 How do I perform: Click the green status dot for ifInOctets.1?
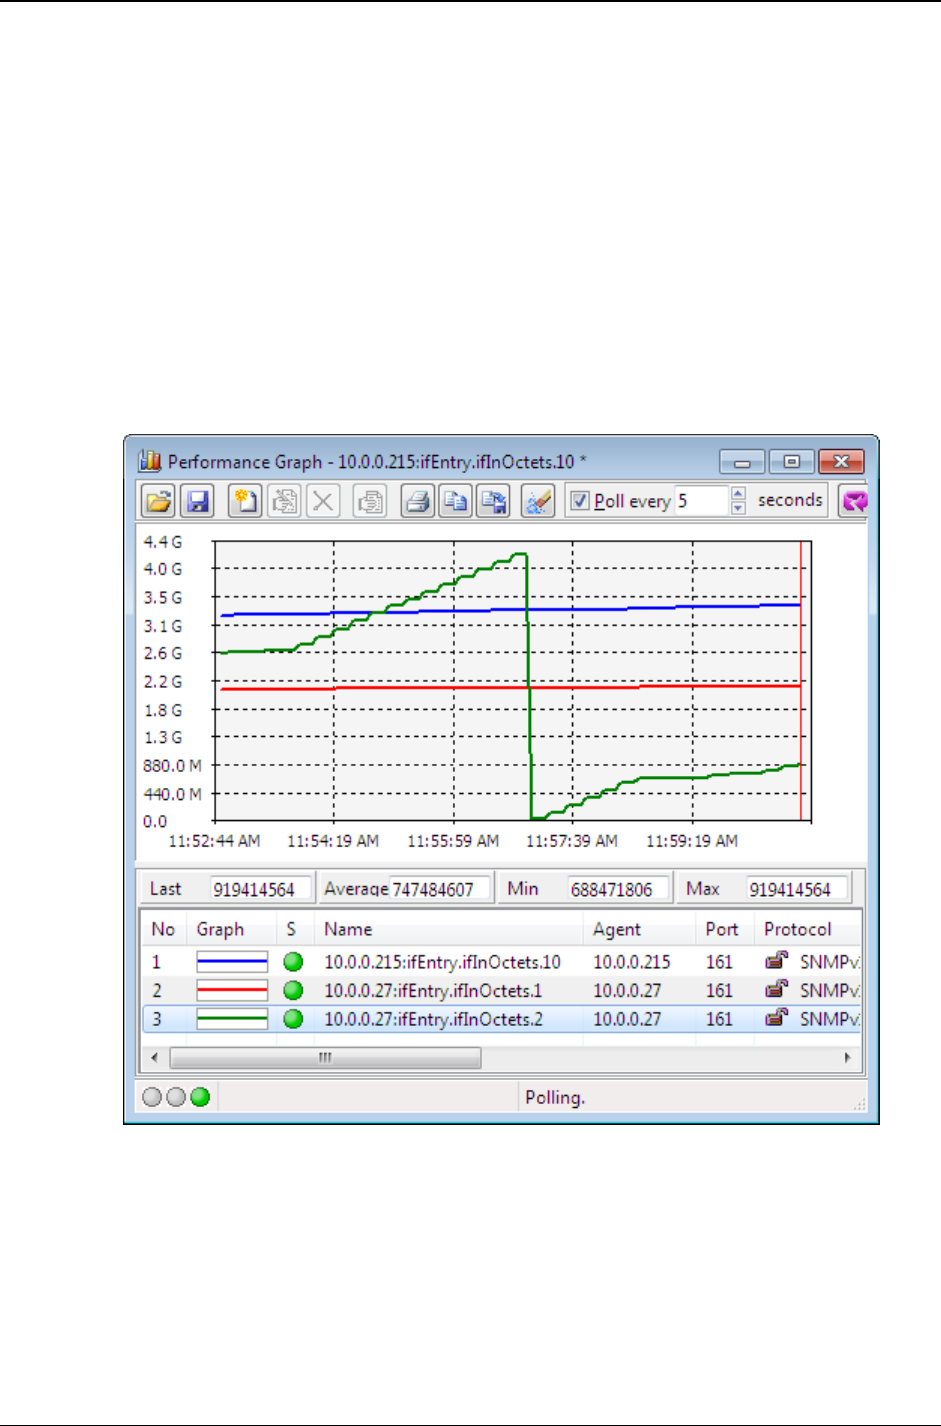tap(293, 991)
